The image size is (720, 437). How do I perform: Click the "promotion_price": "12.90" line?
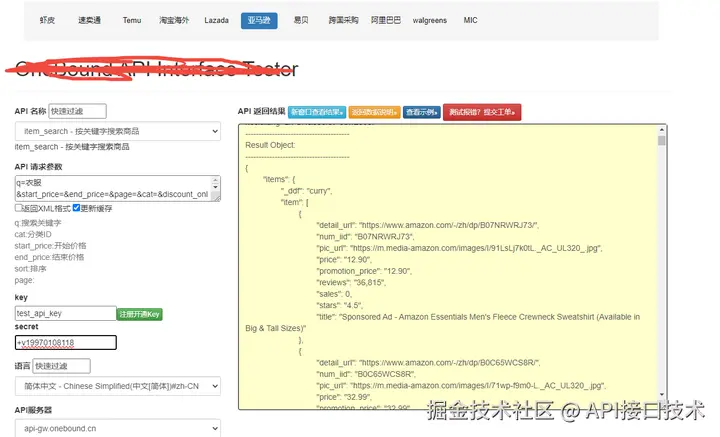click(364, 271)
